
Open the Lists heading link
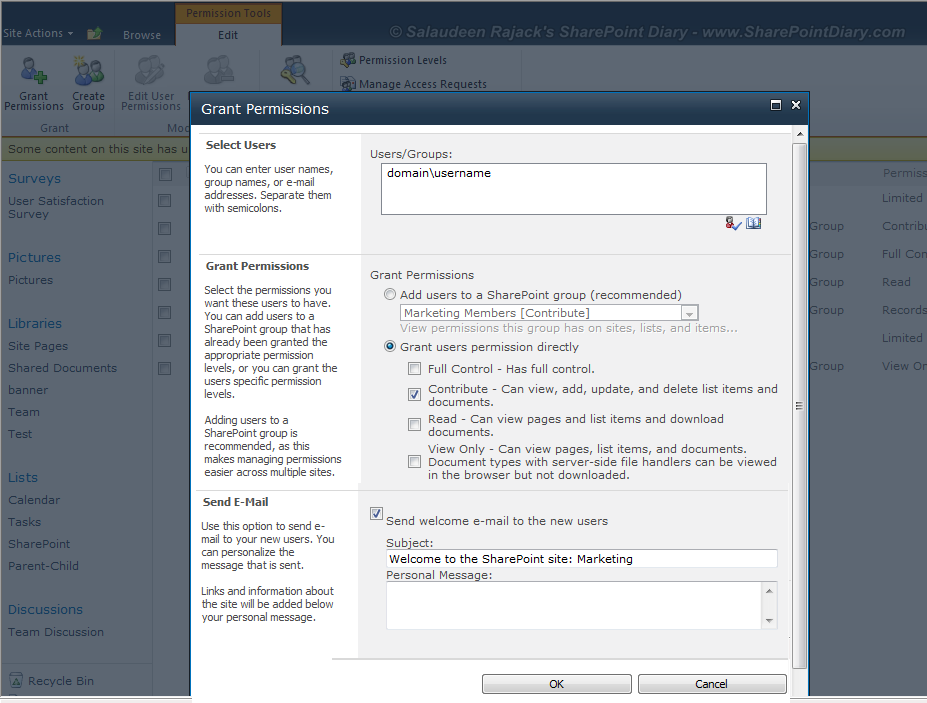click(22, 478)
